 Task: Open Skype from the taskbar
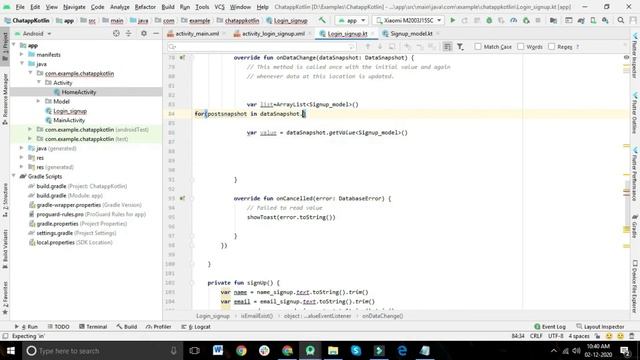tap(356, 350)
